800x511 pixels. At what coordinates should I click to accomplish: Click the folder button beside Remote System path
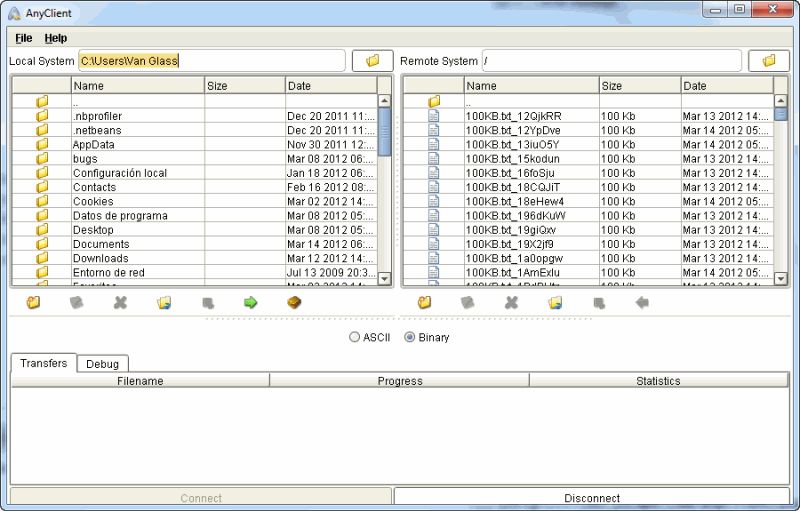[768, 61]
